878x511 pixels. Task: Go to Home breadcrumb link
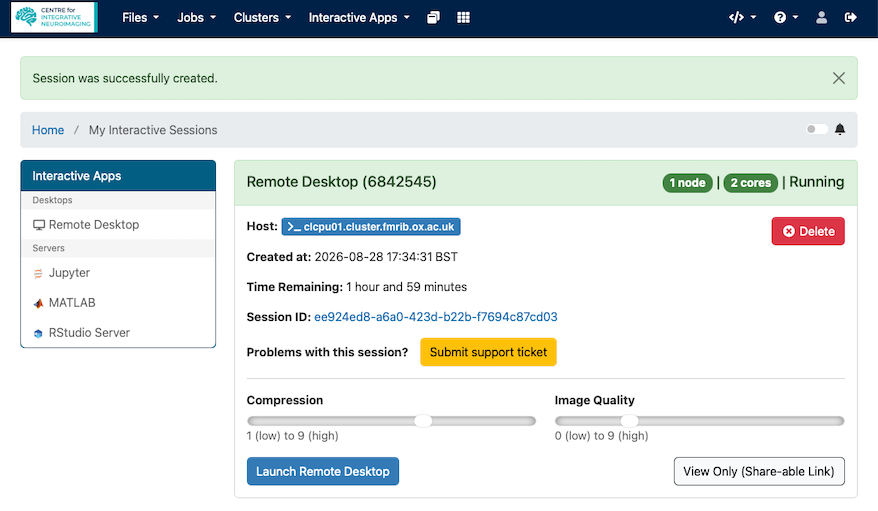[48, 130]
